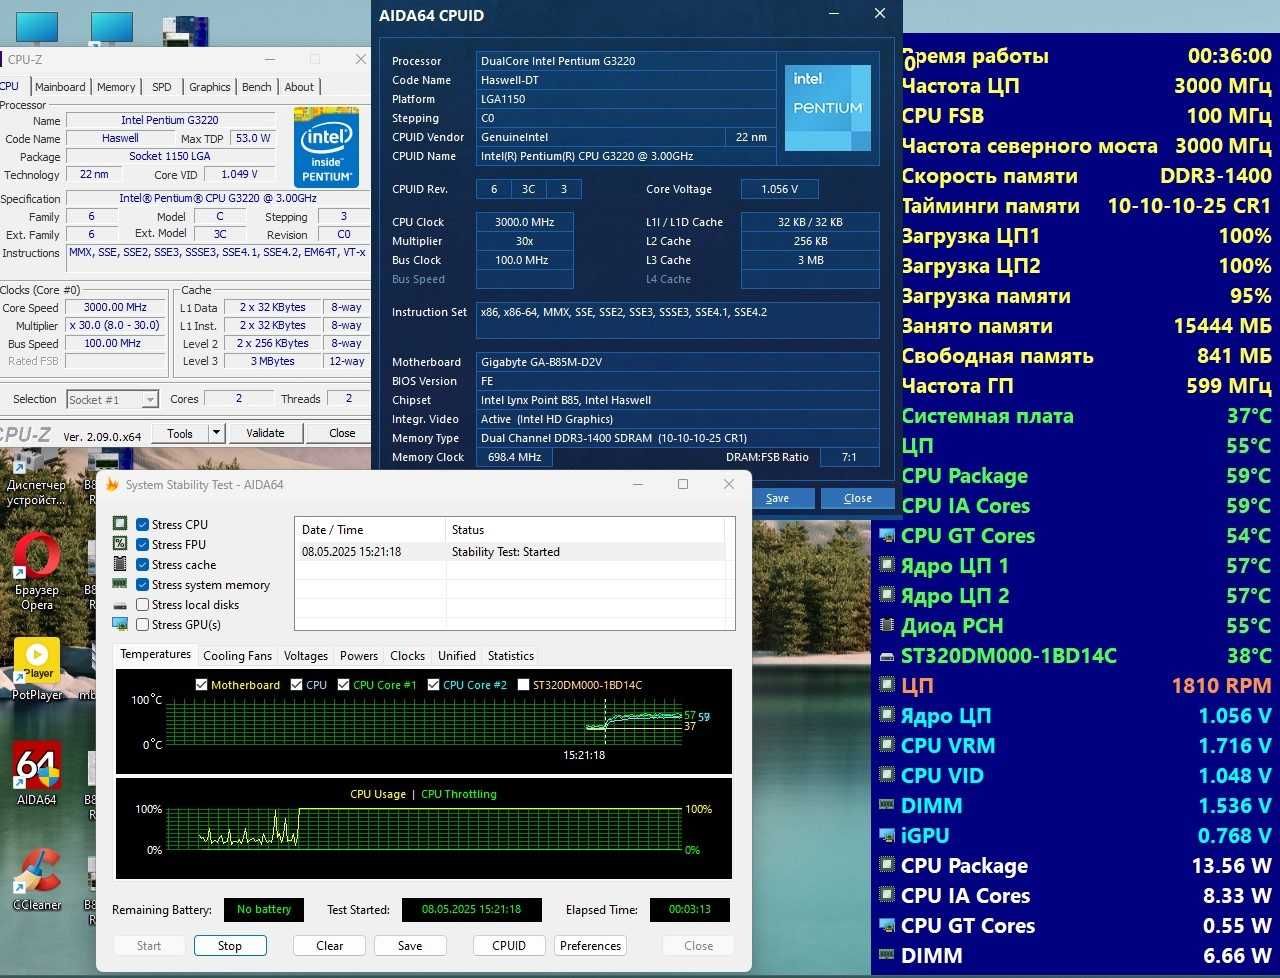Enable the ST320DM000-1BD14C graph checkbox
Viewport: 1280px width, 978px height.
point(523,685)
